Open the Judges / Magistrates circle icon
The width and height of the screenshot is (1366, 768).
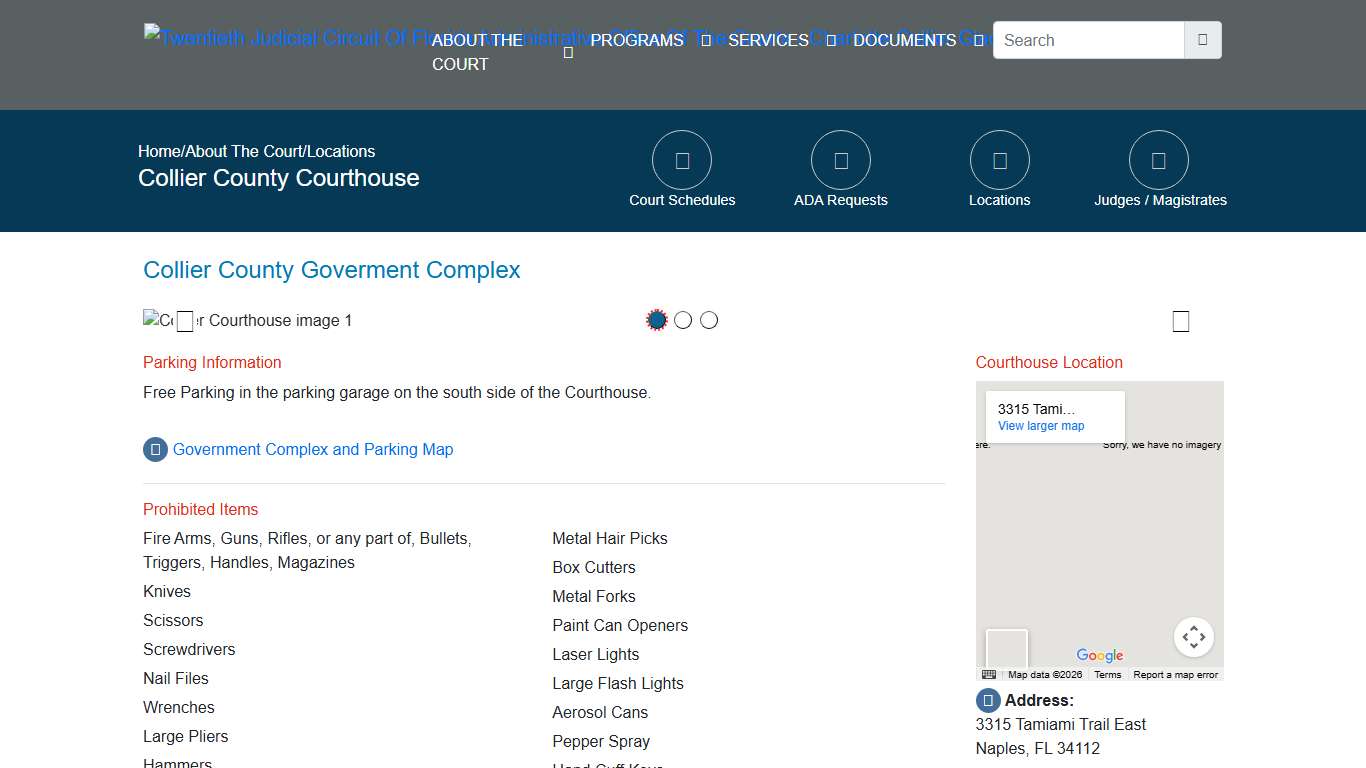1158,160
